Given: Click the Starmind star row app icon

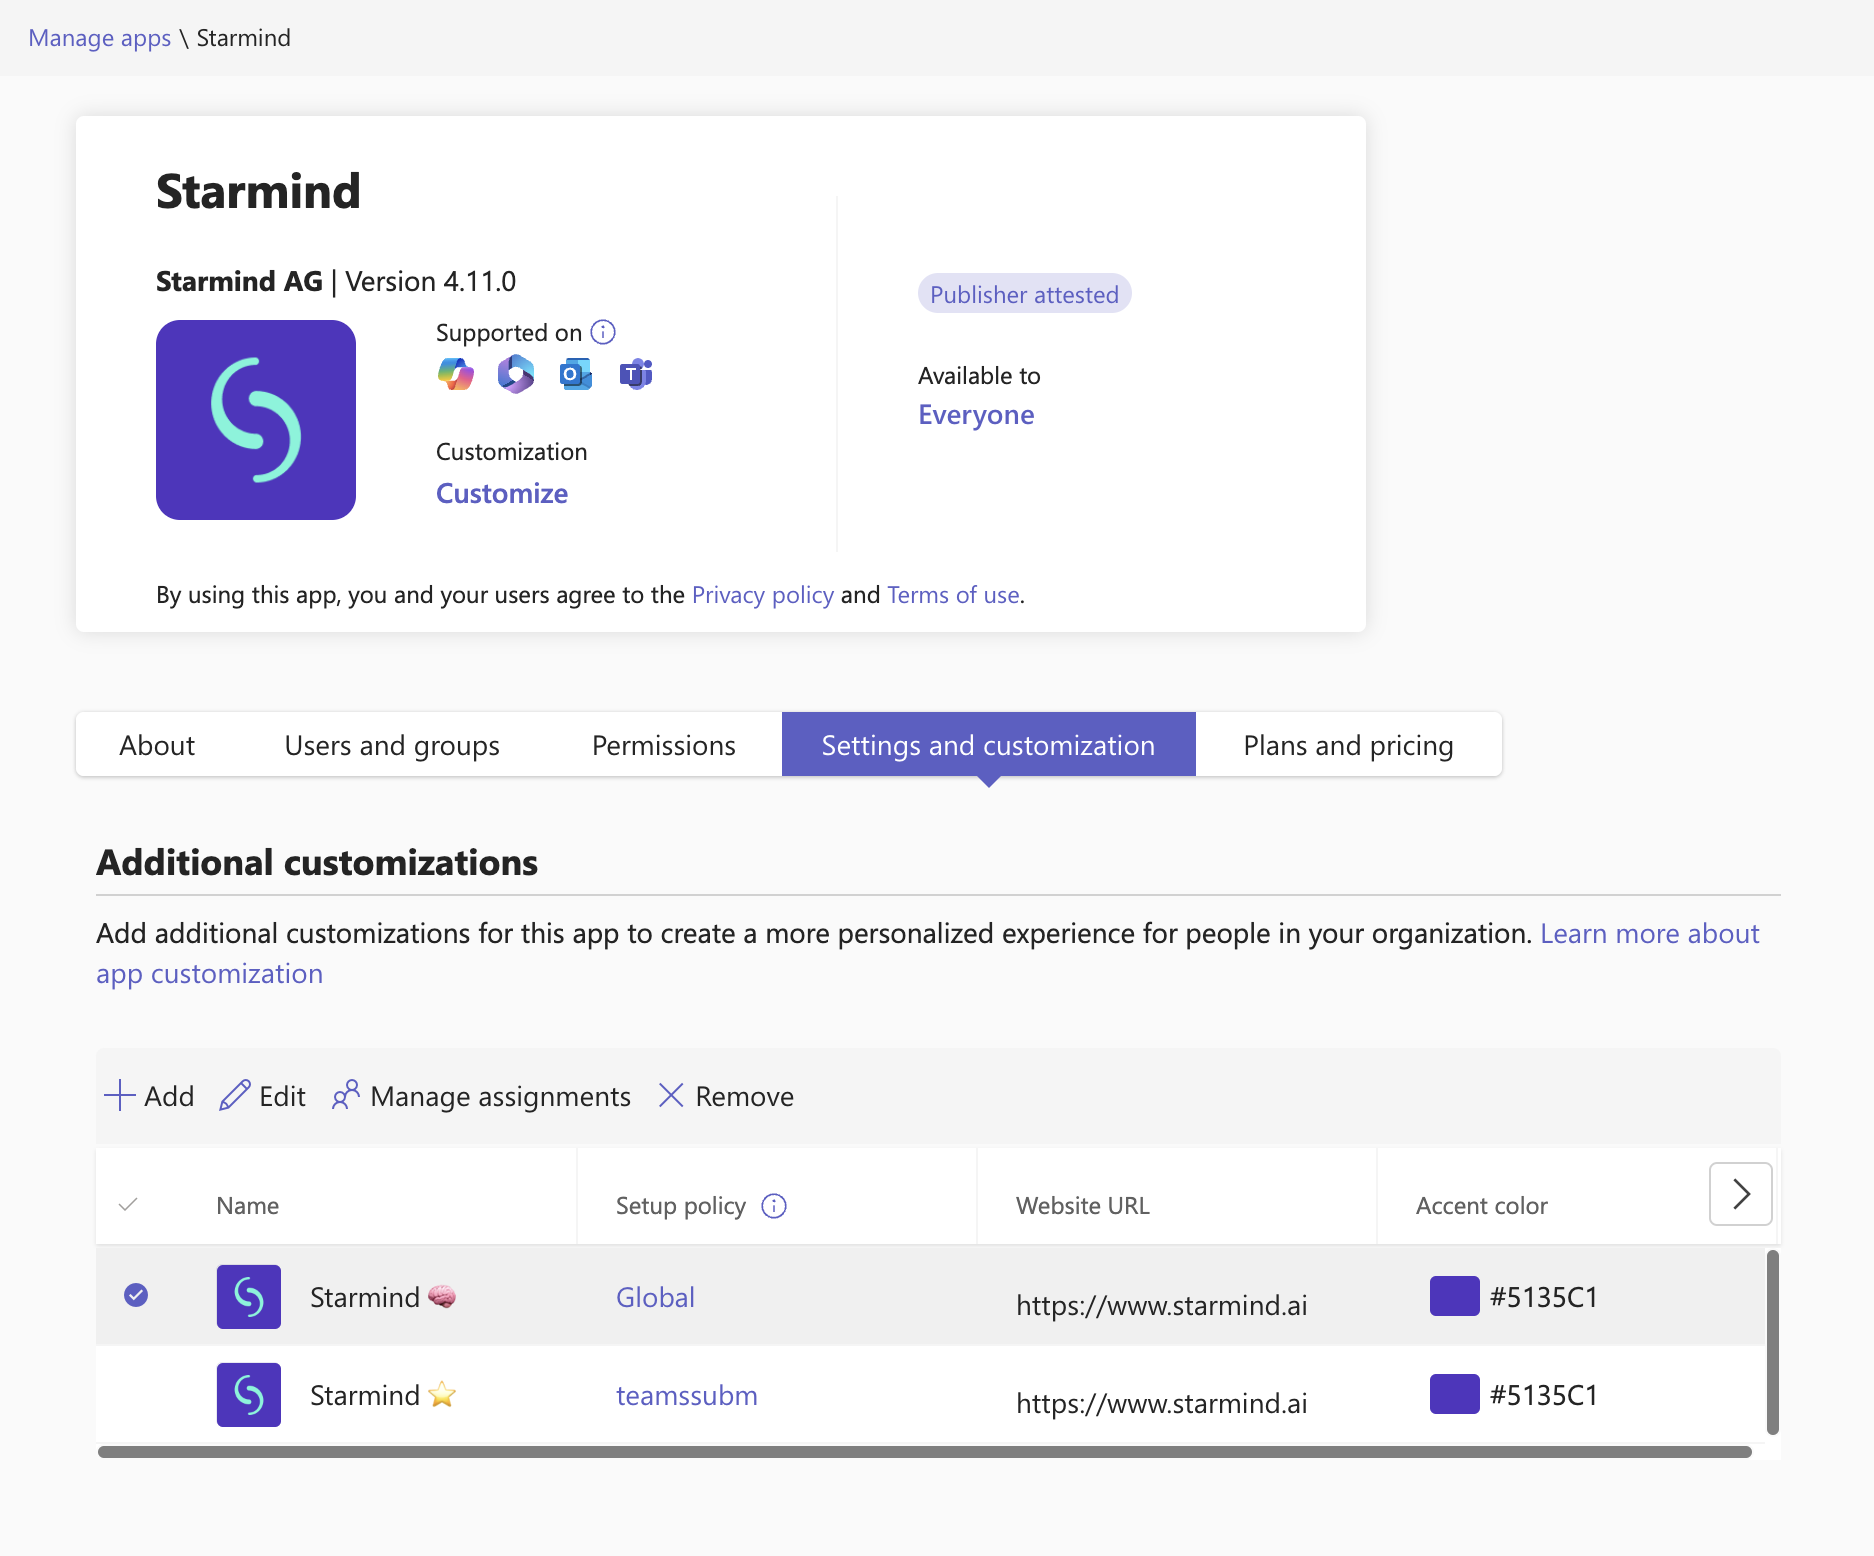Looking at the screenshot, I should pyautogui.click(x=249, y=1395).
